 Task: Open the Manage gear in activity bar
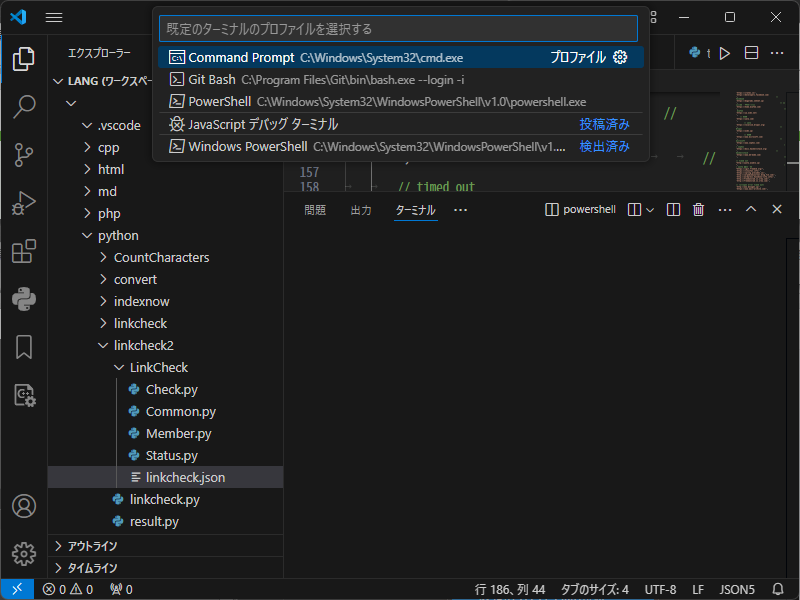[x=23, y=553]
